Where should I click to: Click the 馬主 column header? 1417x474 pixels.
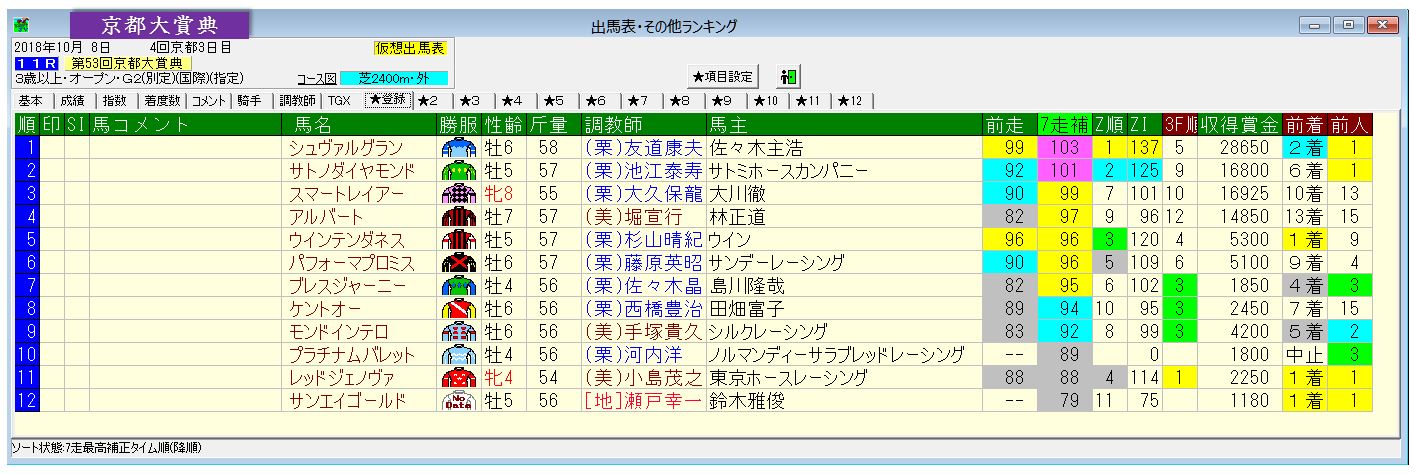(844, 125)
